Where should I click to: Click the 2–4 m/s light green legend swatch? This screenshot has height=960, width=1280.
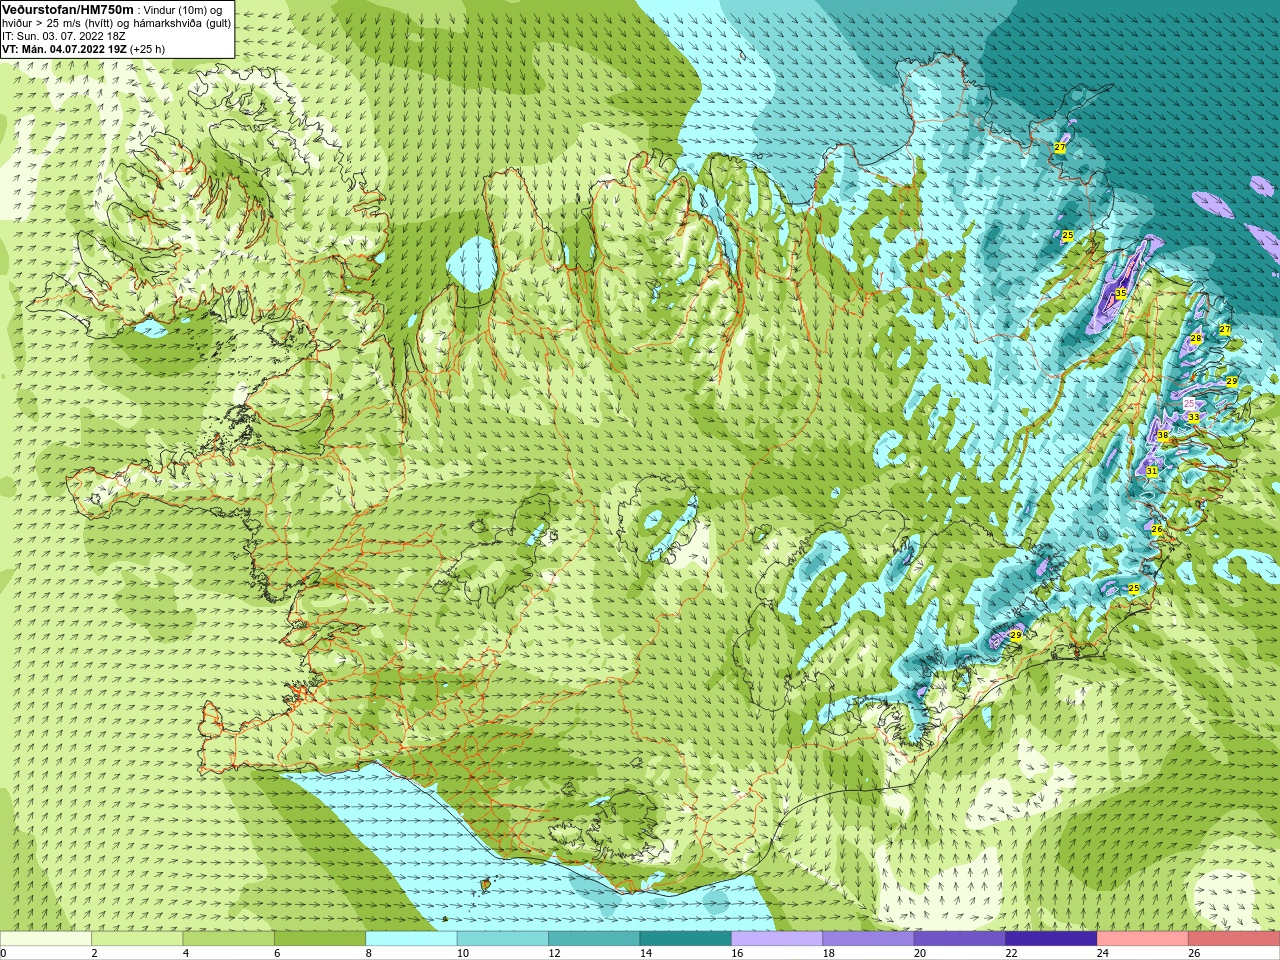pyautogui.click(x=137, y=939)
